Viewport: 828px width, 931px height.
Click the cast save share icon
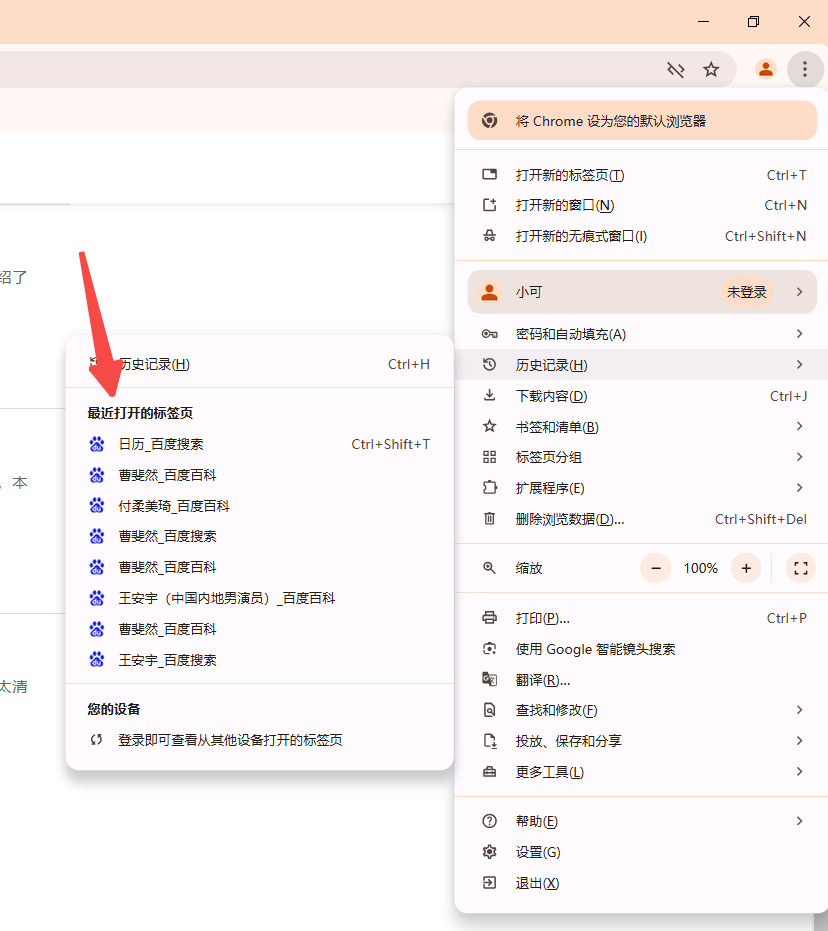click(x=489, y=740)
